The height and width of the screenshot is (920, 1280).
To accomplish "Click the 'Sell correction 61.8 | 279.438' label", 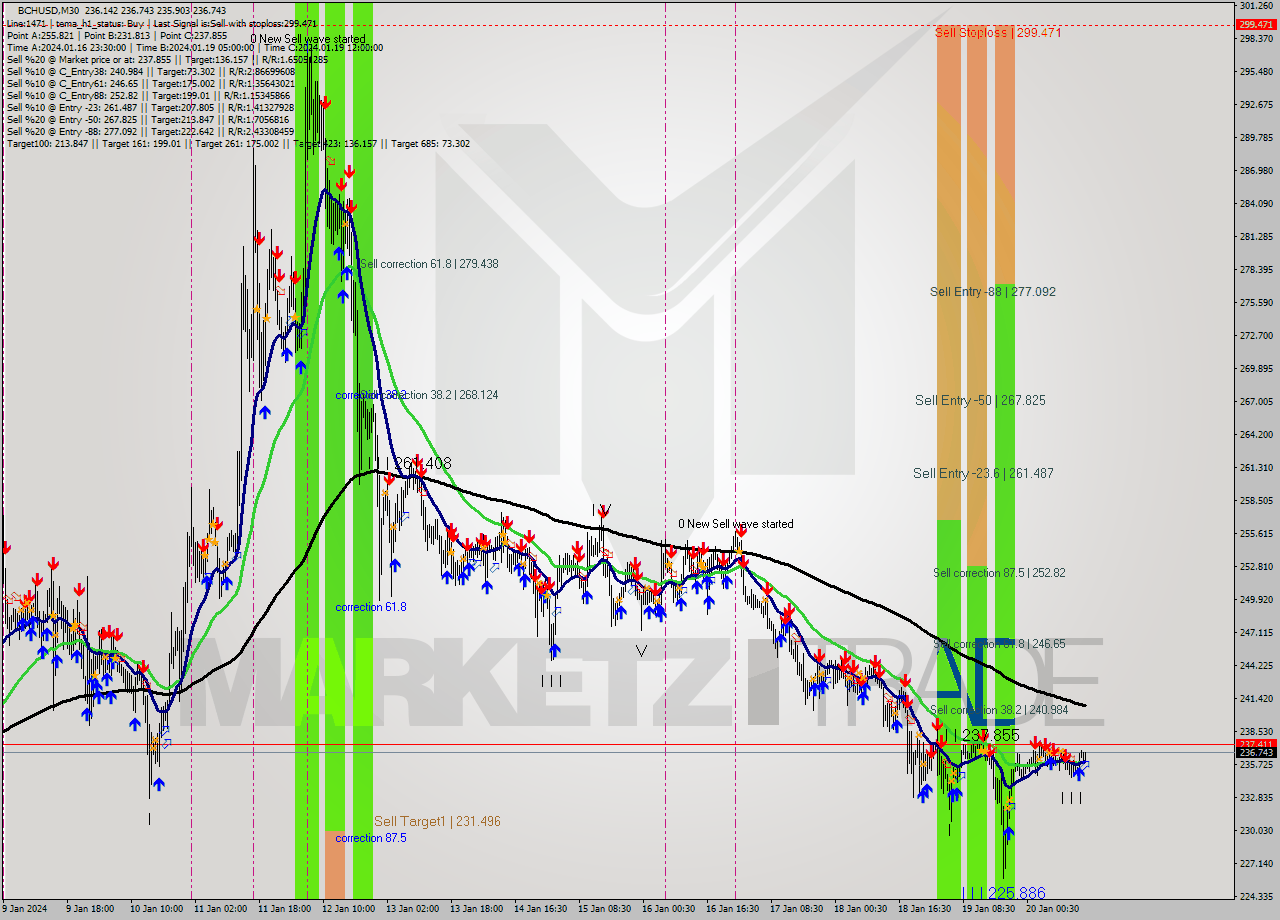I will [x=429, y=264].
